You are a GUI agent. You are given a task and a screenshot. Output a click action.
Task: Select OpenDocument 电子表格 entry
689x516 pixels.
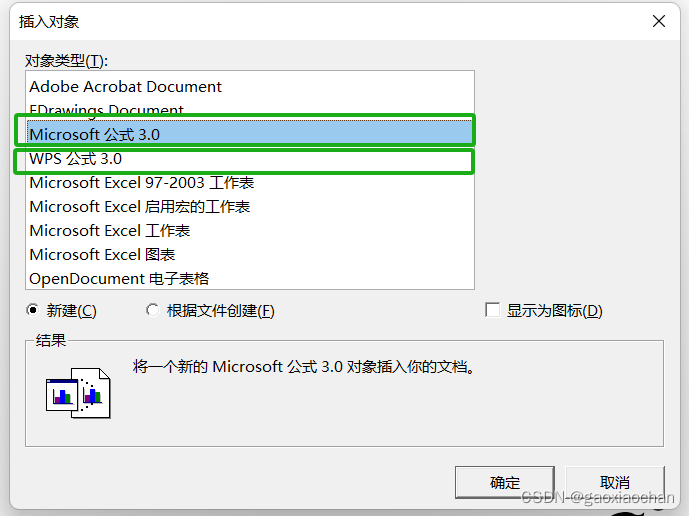pyautogui.click(x=250, y=278)
